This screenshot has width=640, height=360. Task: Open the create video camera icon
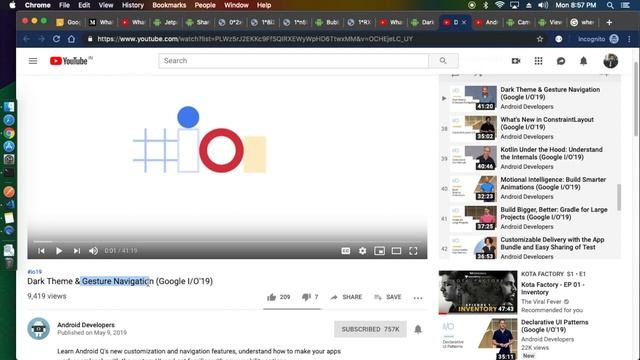tap(516, 61)
